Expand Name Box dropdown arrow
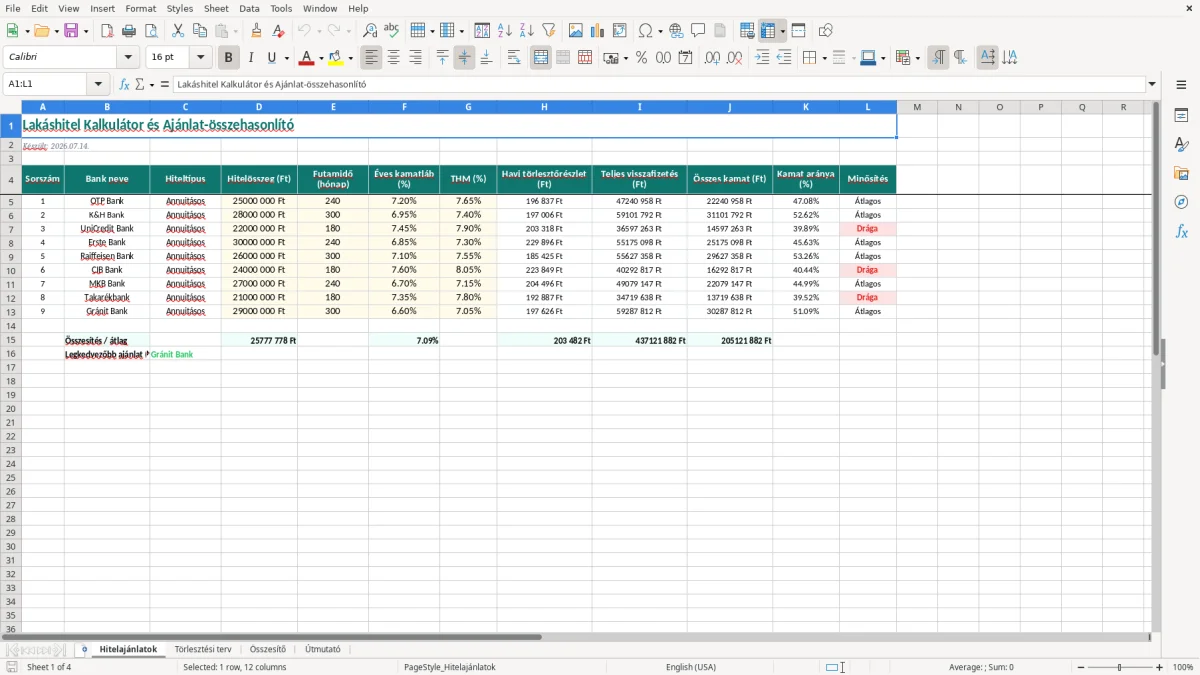Image resolution: width=1200 pixels, height=675 pixels. pos(98,84)
